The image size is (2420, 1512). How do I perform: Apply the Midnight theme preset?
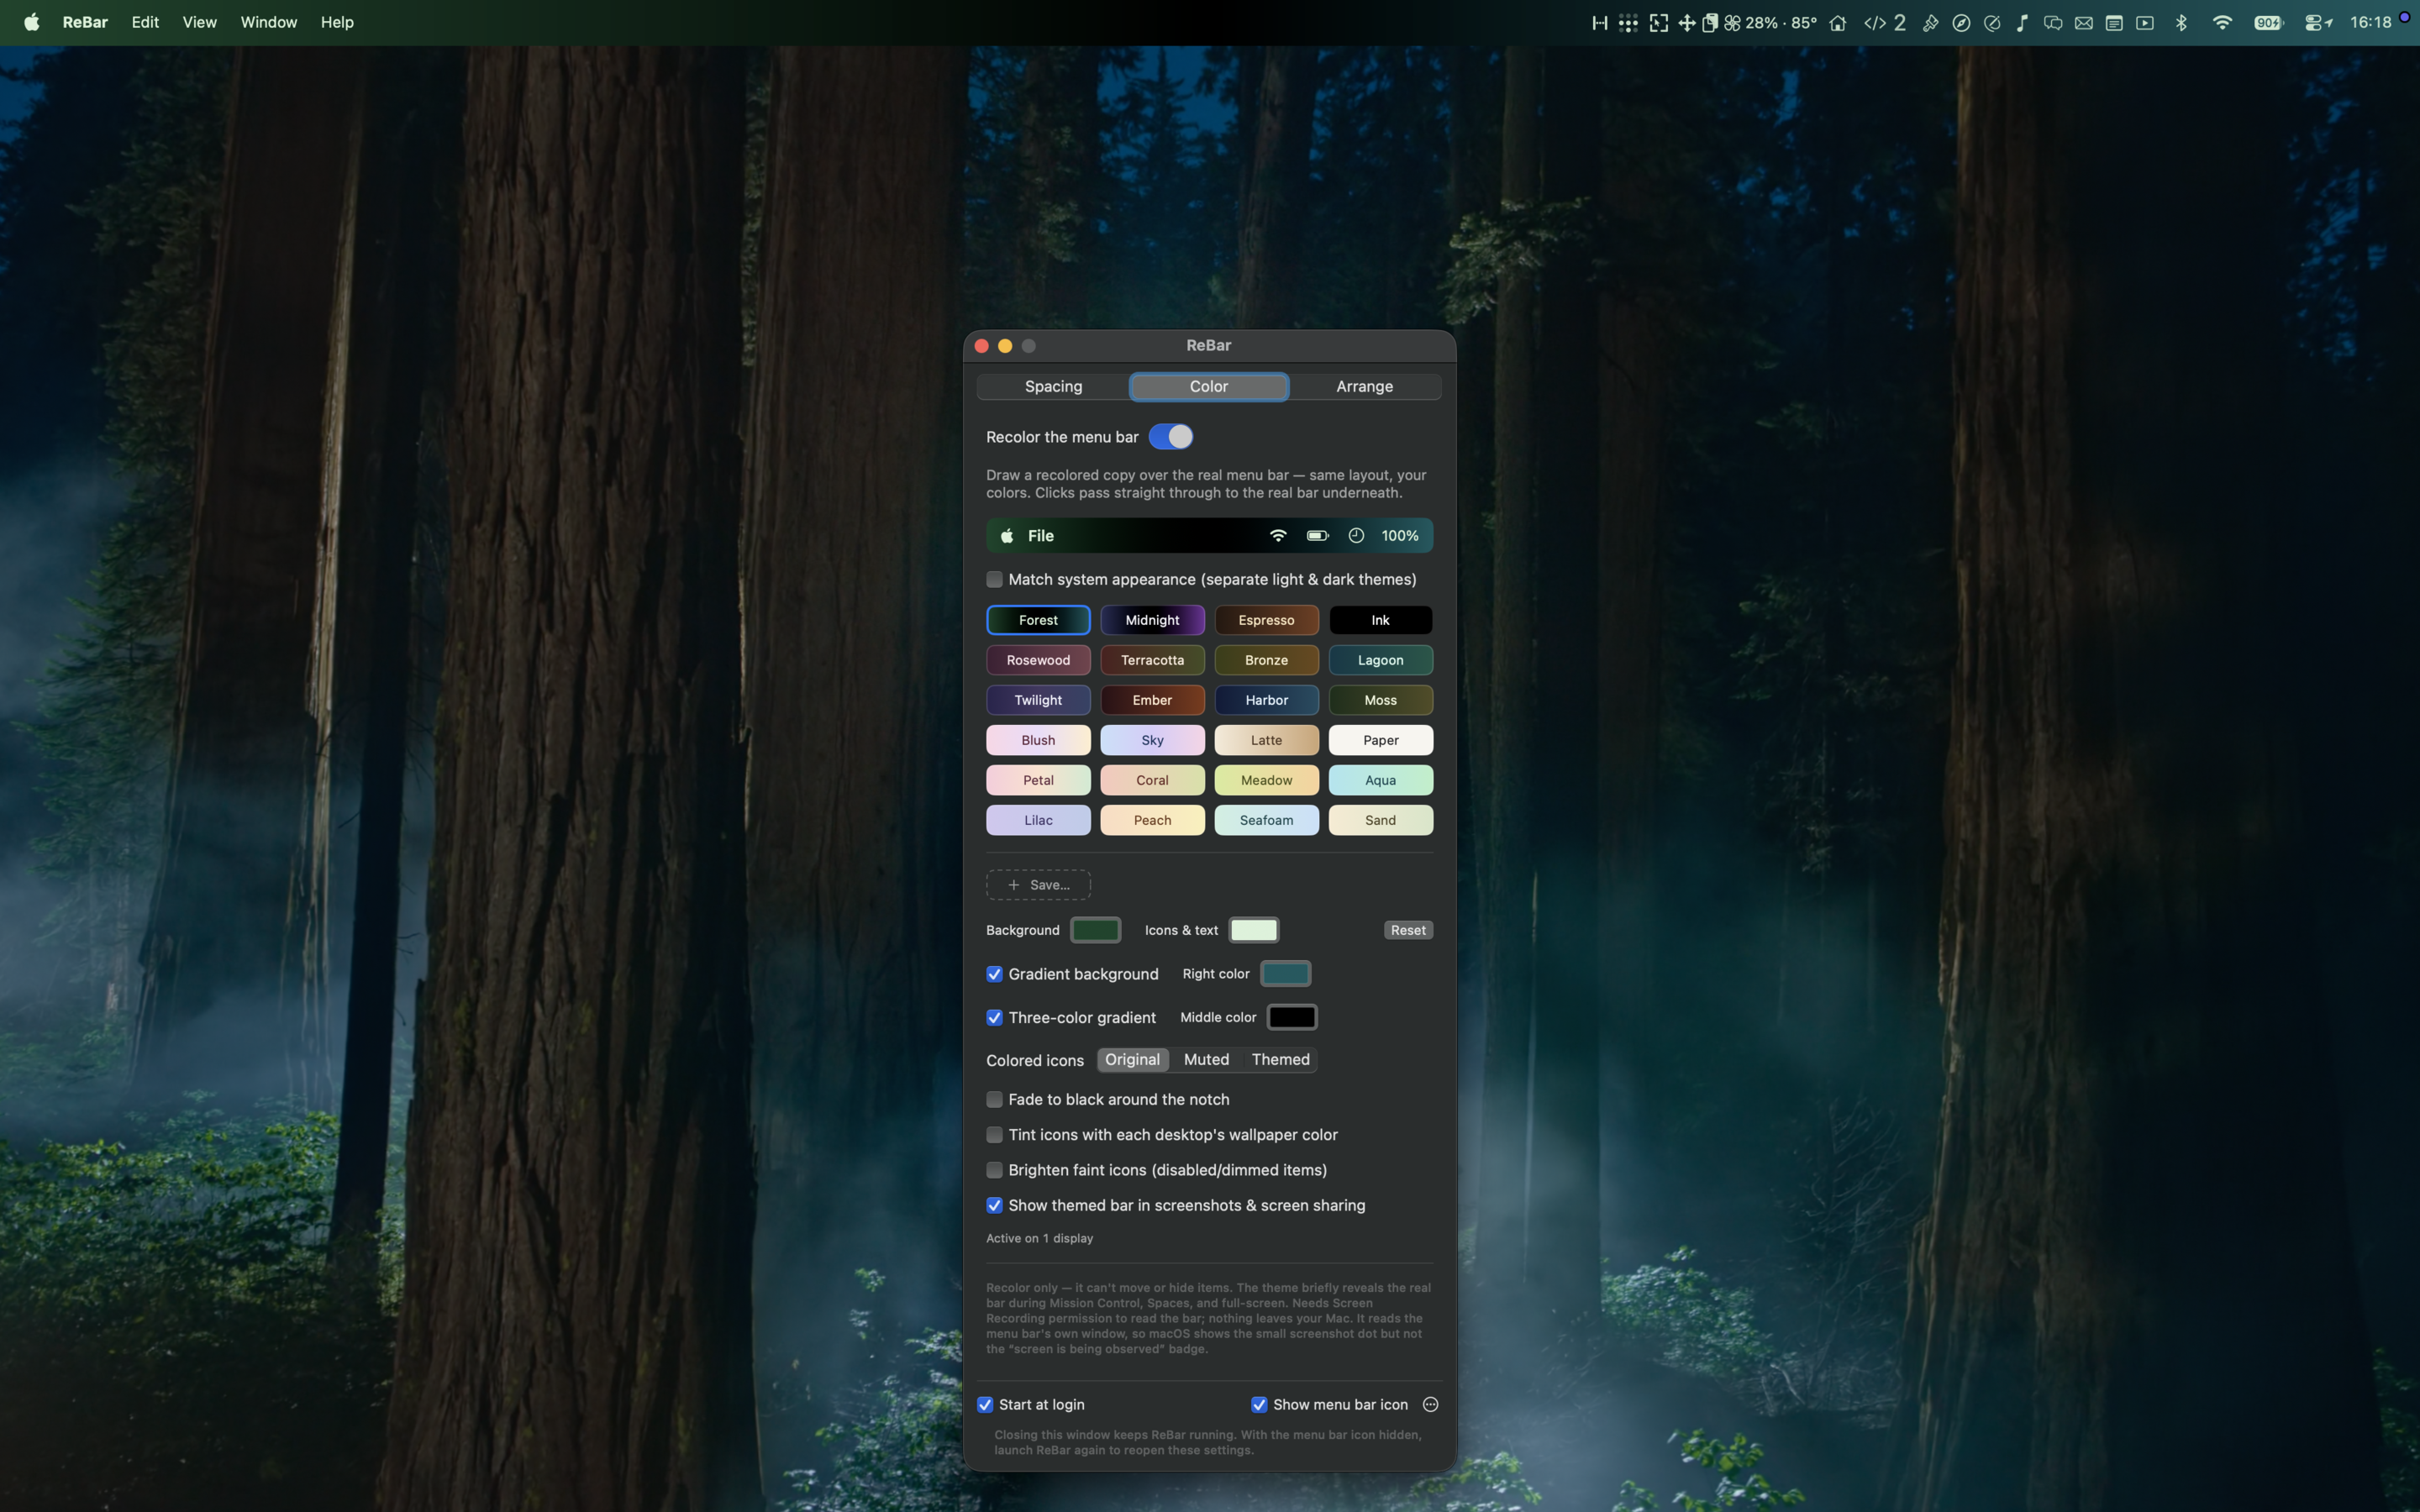(x=1152, y=620)
